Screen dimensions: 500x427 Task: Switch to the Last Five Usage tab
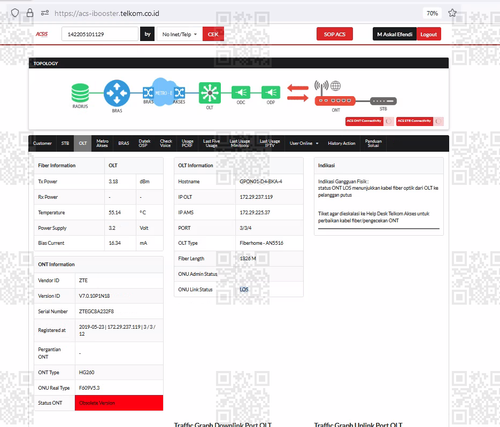(x=211, y=143)
